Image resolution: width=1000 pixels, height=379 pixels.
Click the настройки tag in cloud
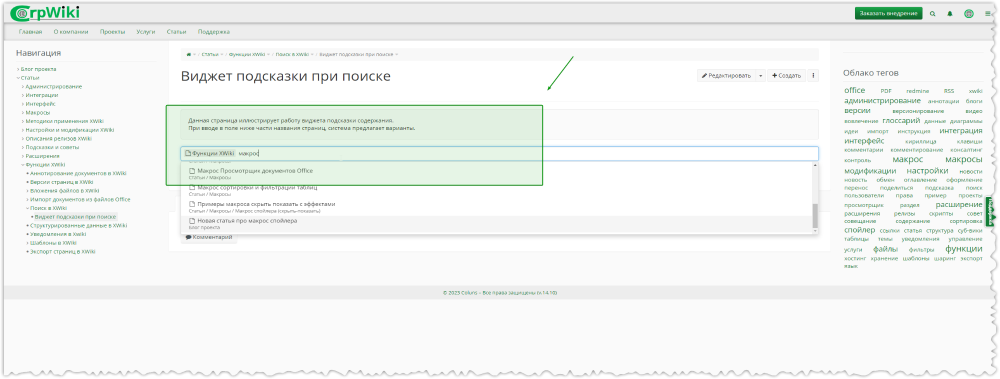click(927, 171)
